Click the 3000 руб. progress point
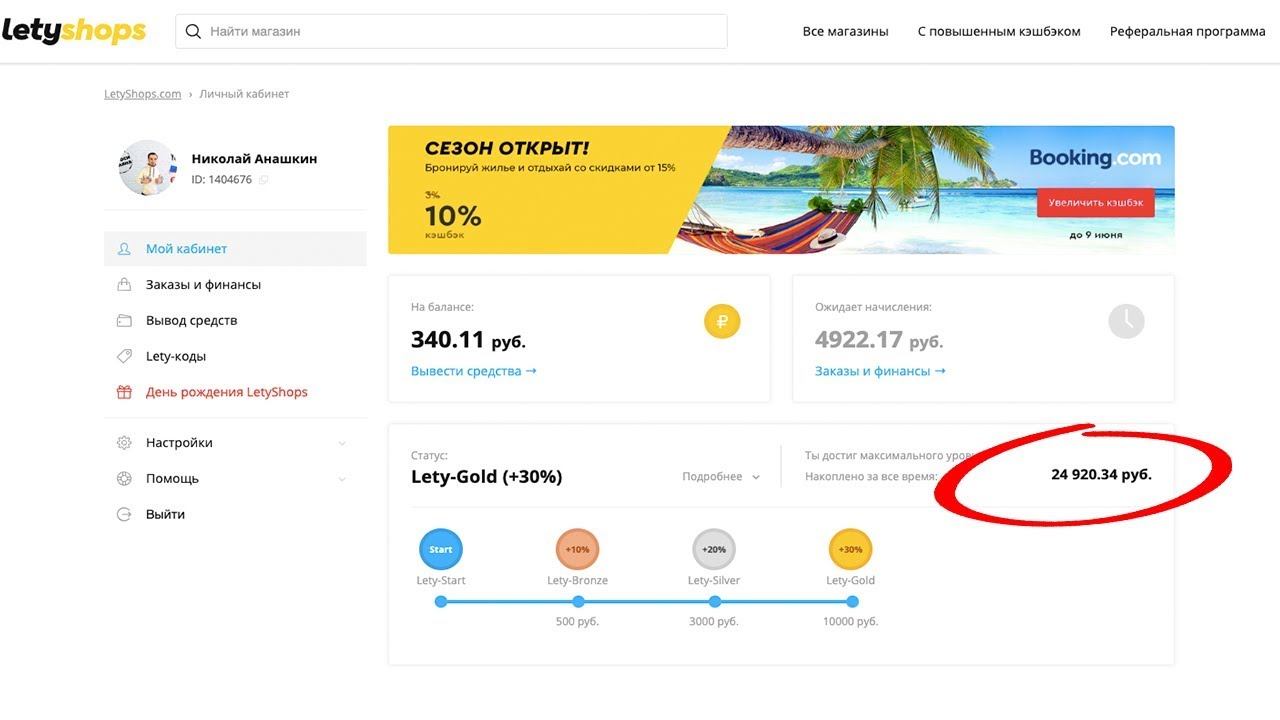1280x720 pixels. tap(714, 602)
